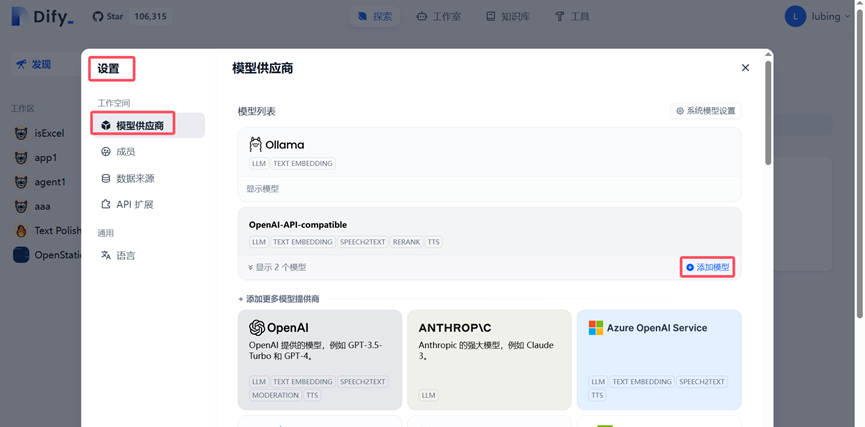865x427 pixels.
Task: Click the 106,315 star count
Action: (150, 17)
